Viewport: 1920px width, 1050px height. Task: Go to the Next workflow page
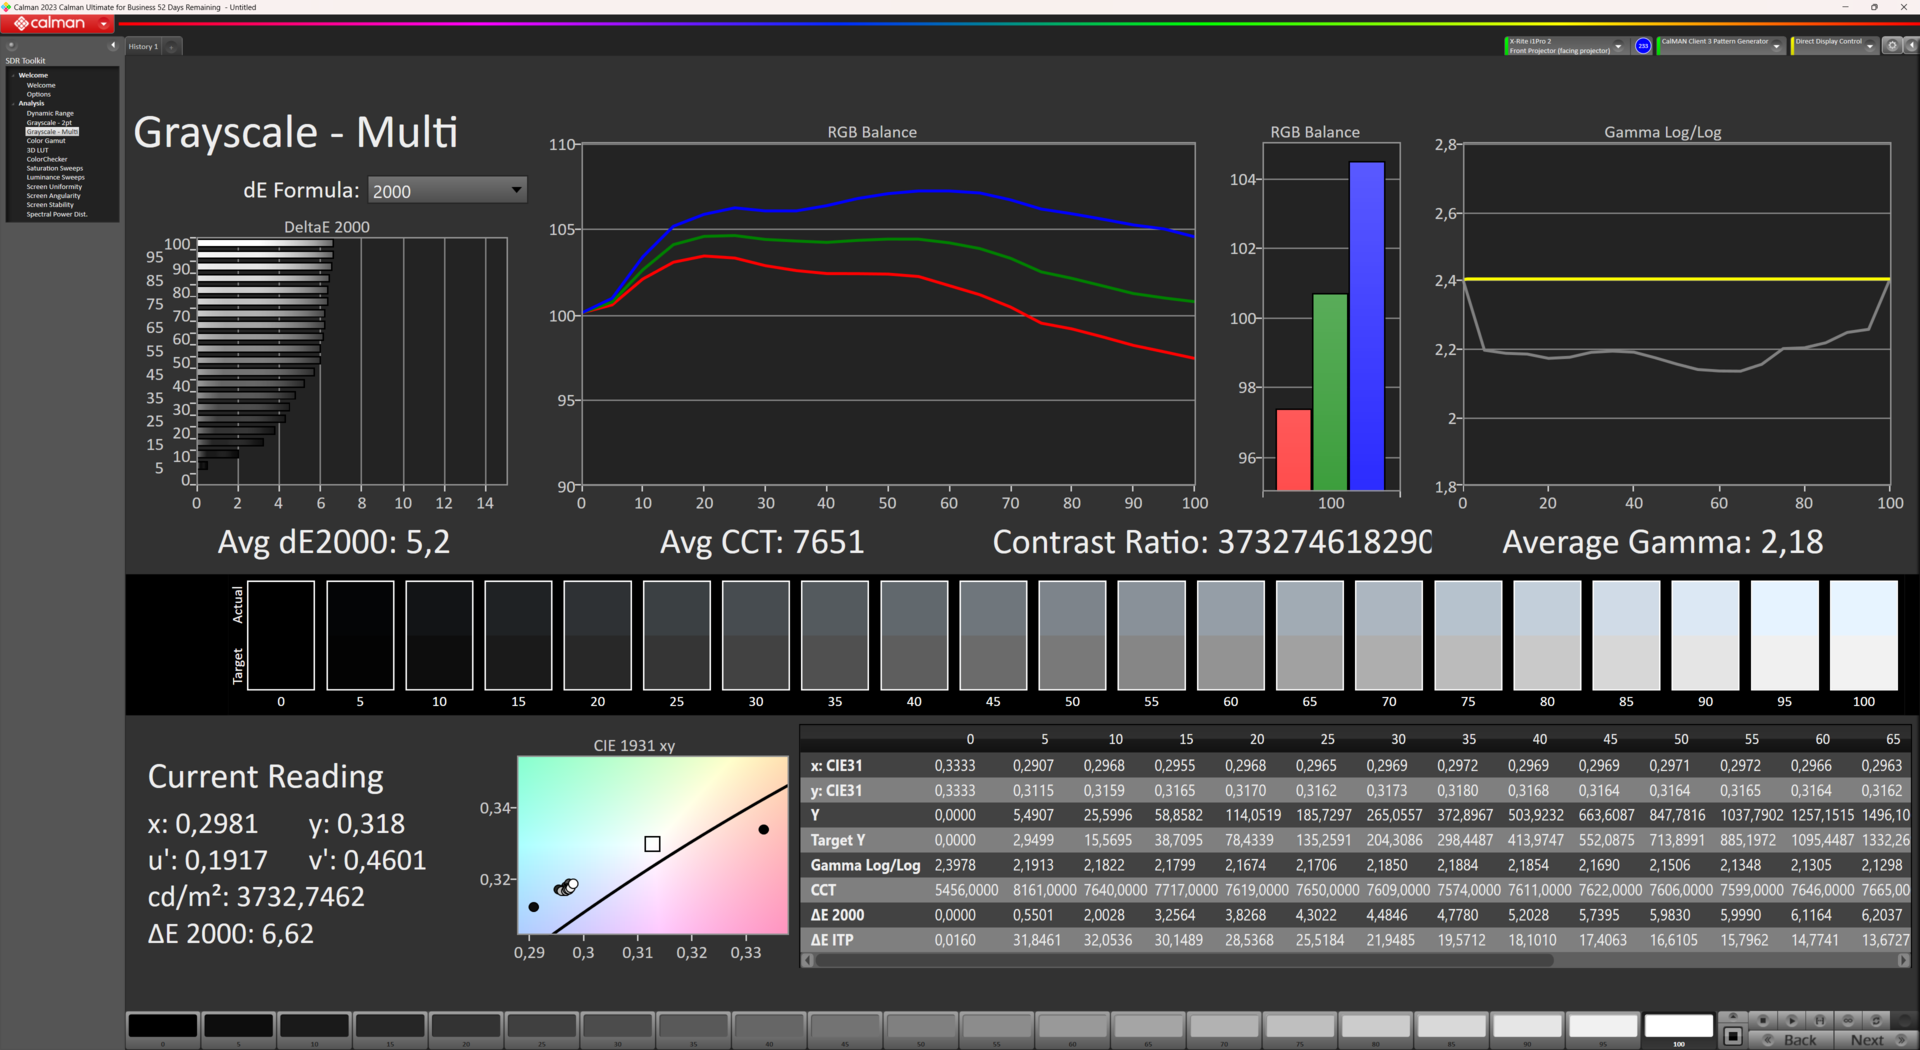coord(1866,1040)
